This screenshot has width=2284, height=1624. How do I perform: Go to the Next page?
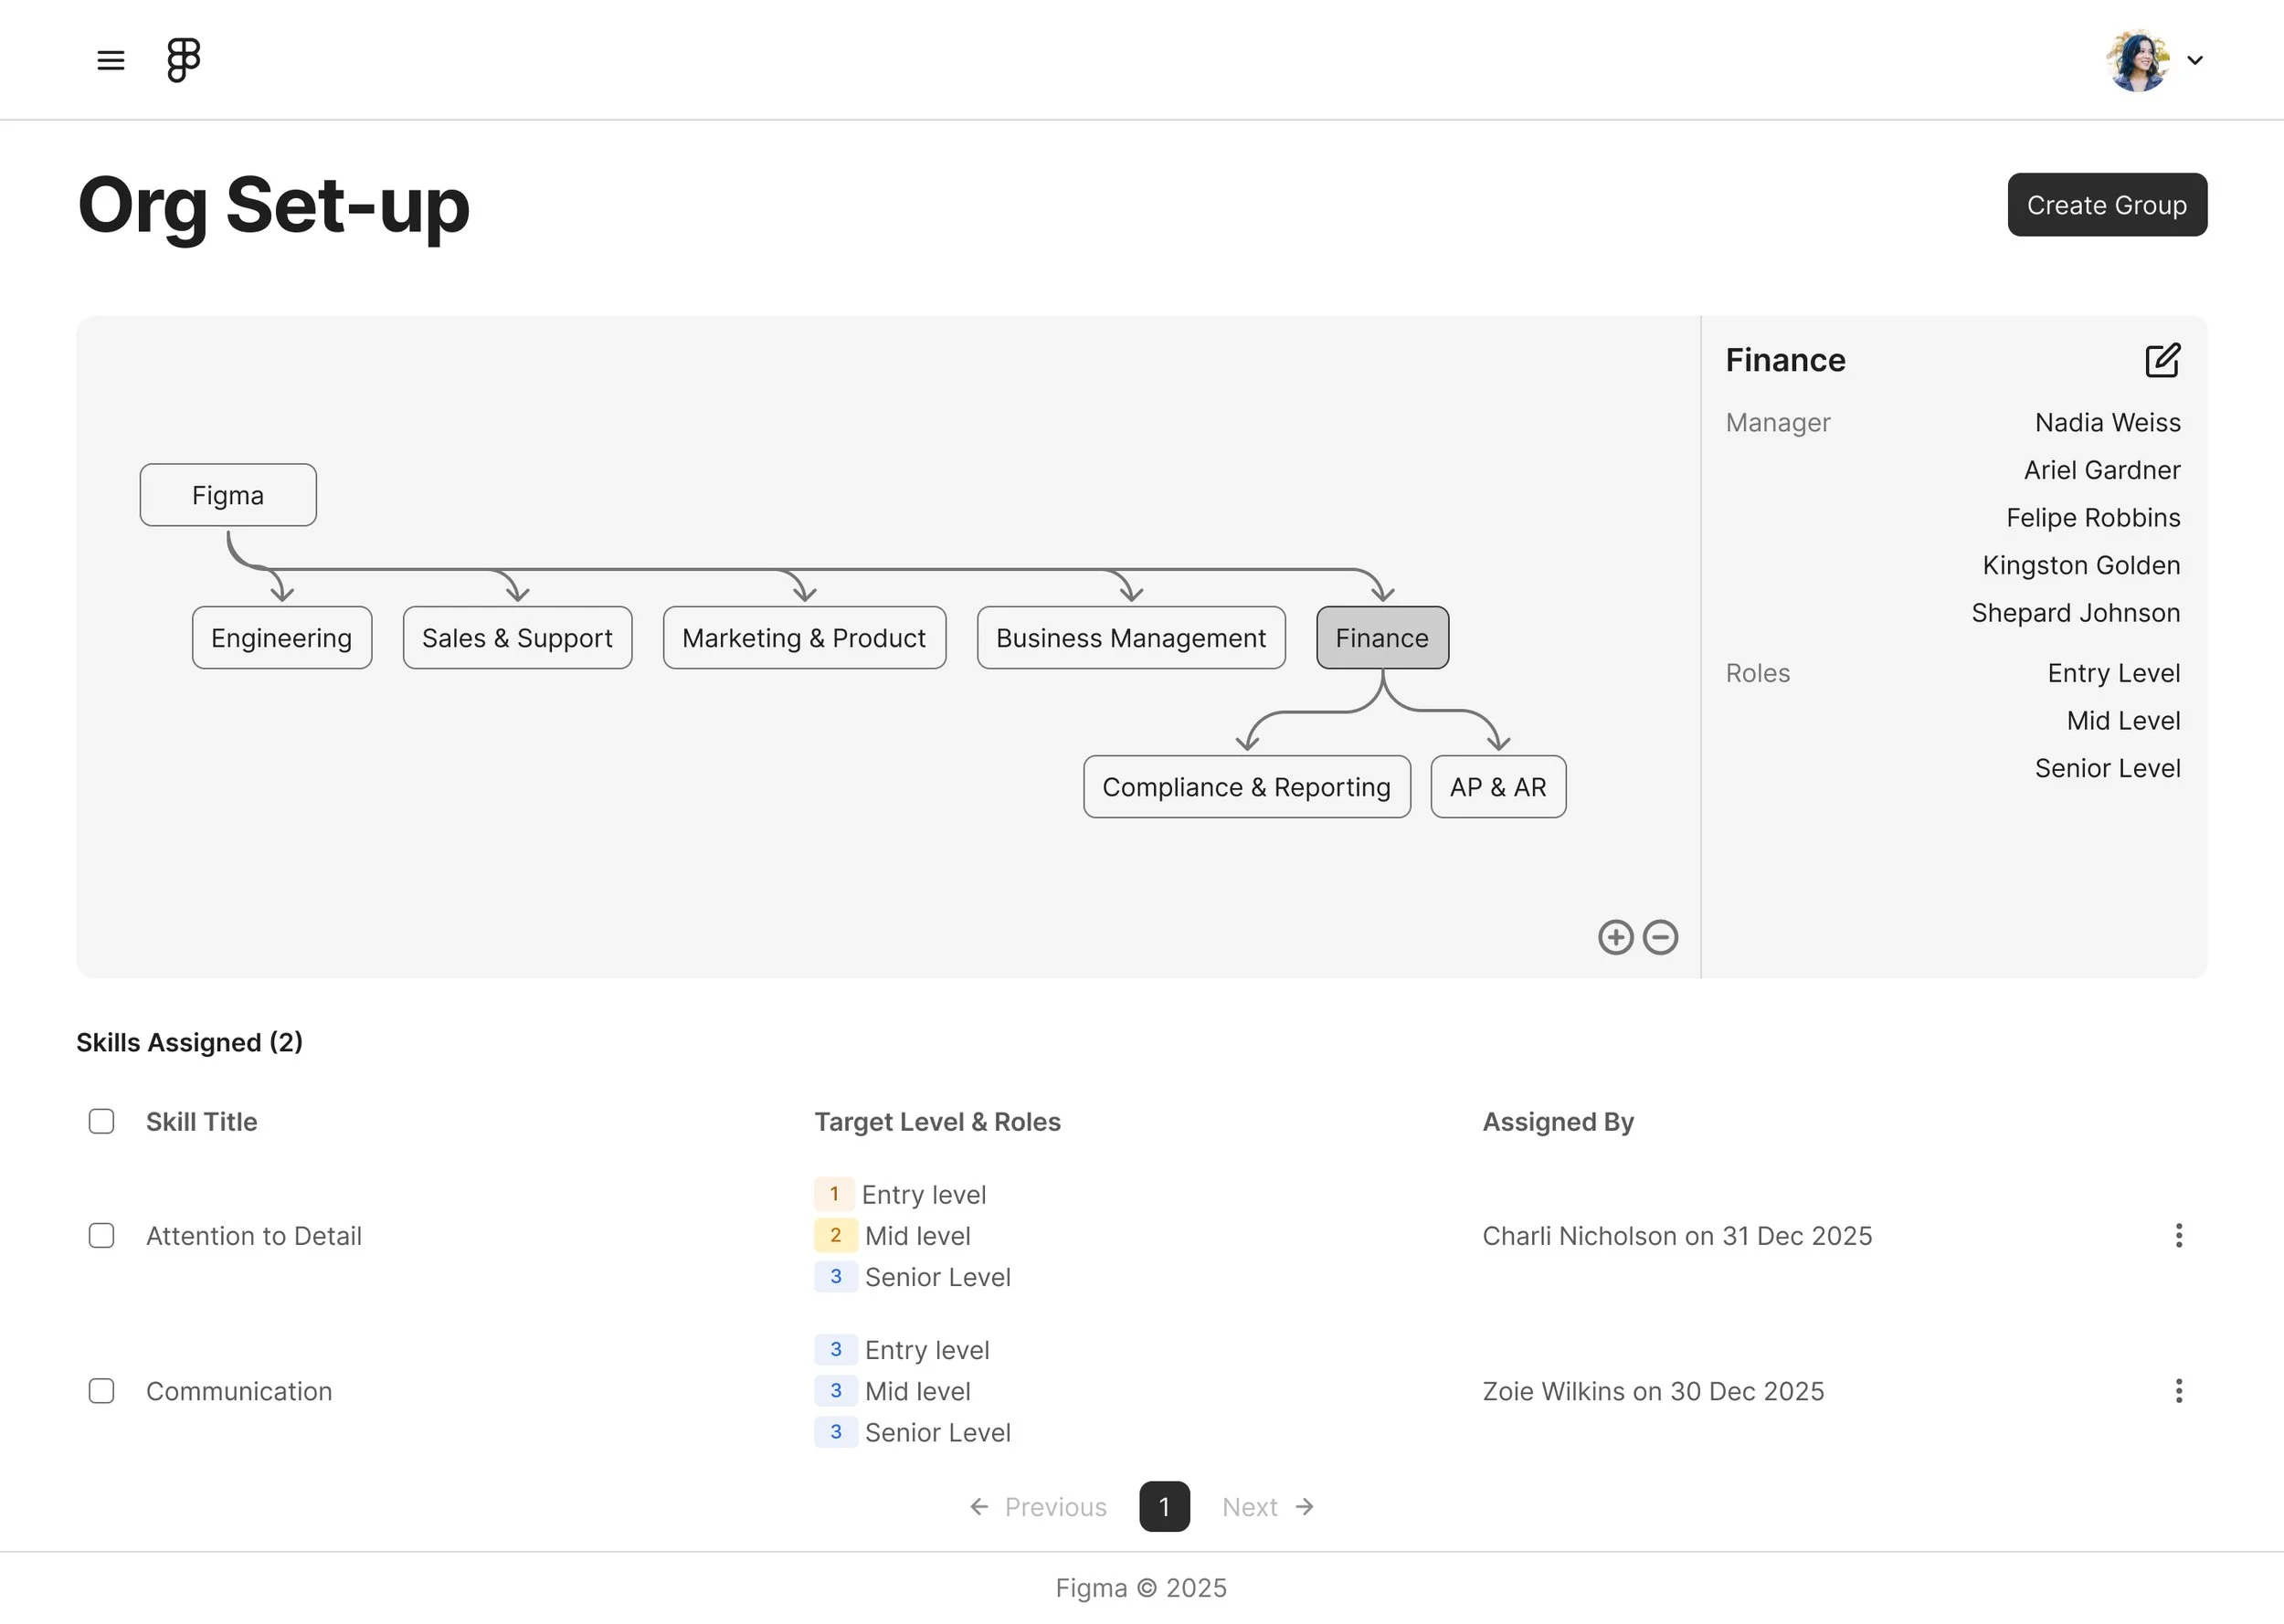tap(1267, 1506)
